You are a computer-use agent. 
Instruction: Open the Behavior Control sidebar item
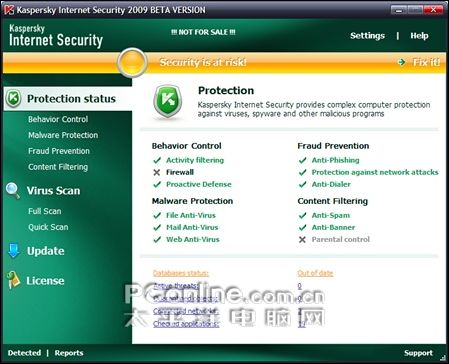click(58, 119)
